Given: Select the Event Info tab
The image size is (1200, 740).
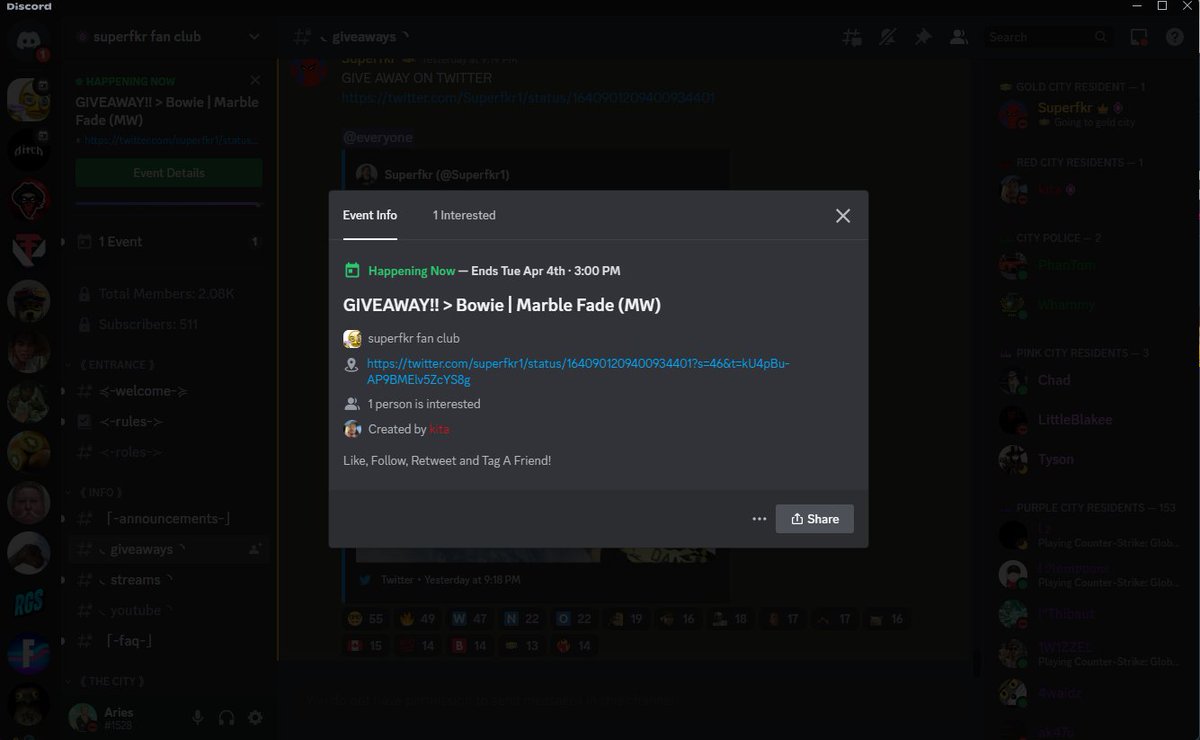Looking at the screenshot, I should coord(370,215).
